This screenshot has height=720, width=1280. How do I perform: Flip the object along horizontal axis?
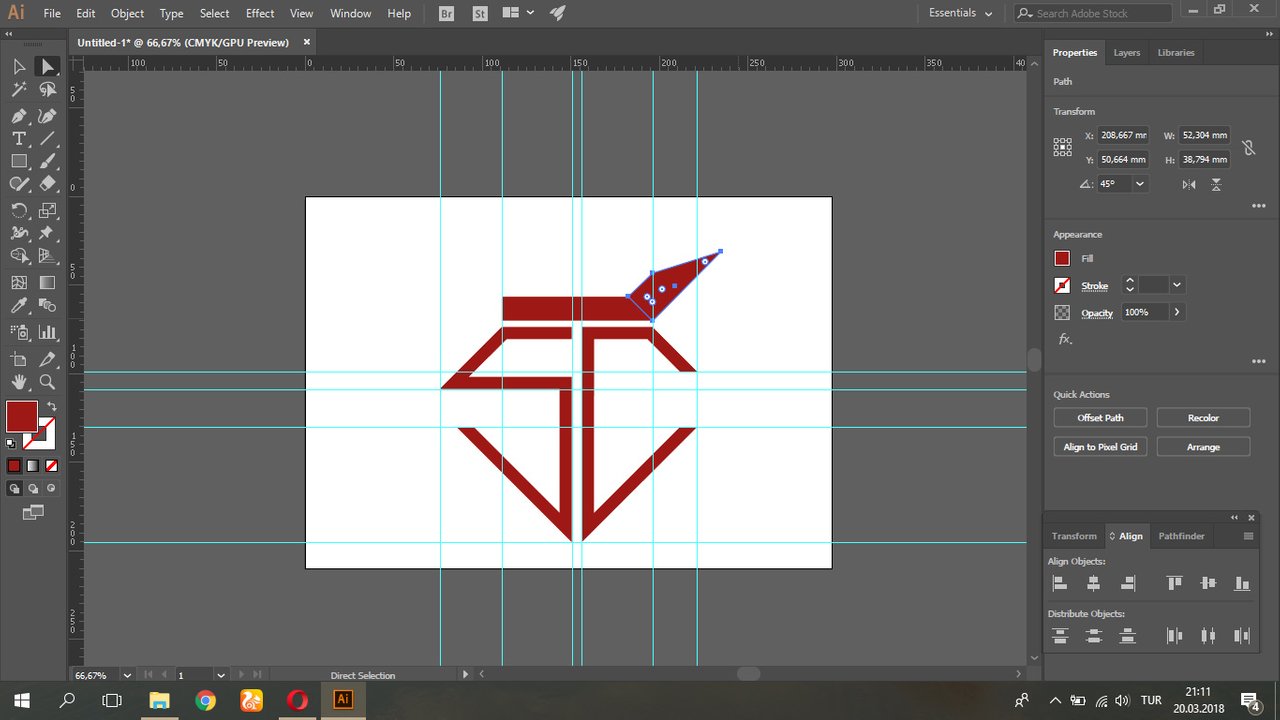tap(1189, 184)
